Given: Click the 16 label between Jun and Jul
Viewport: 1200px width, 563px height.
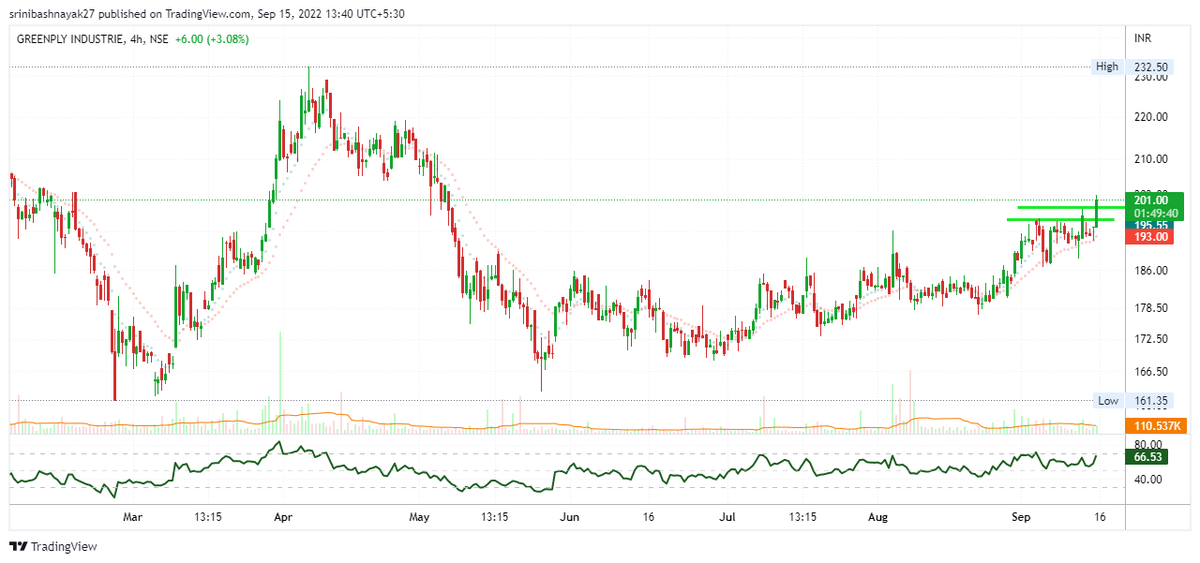Looking at the screenshot, I should (648, 517).
